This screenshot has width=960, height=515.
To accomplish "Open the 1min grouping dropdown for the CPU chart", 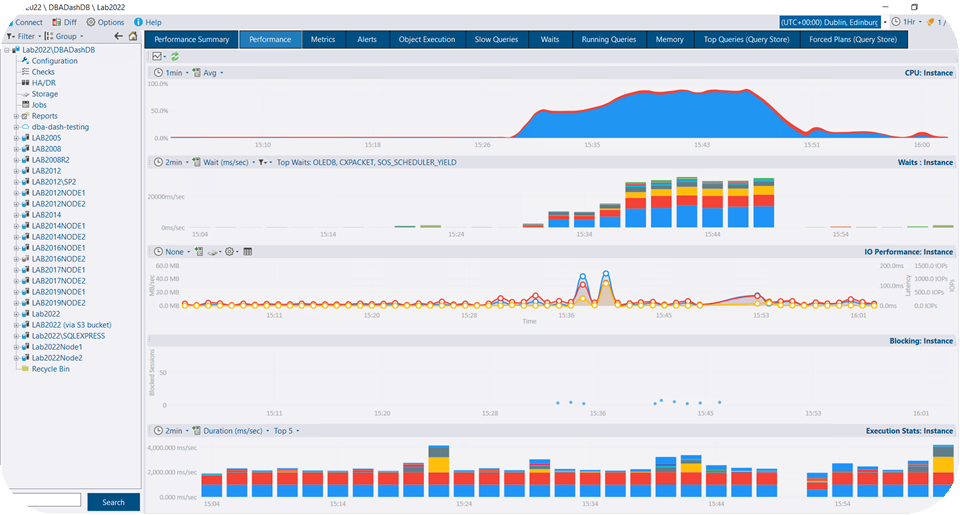I will click(x=171, y=72).
